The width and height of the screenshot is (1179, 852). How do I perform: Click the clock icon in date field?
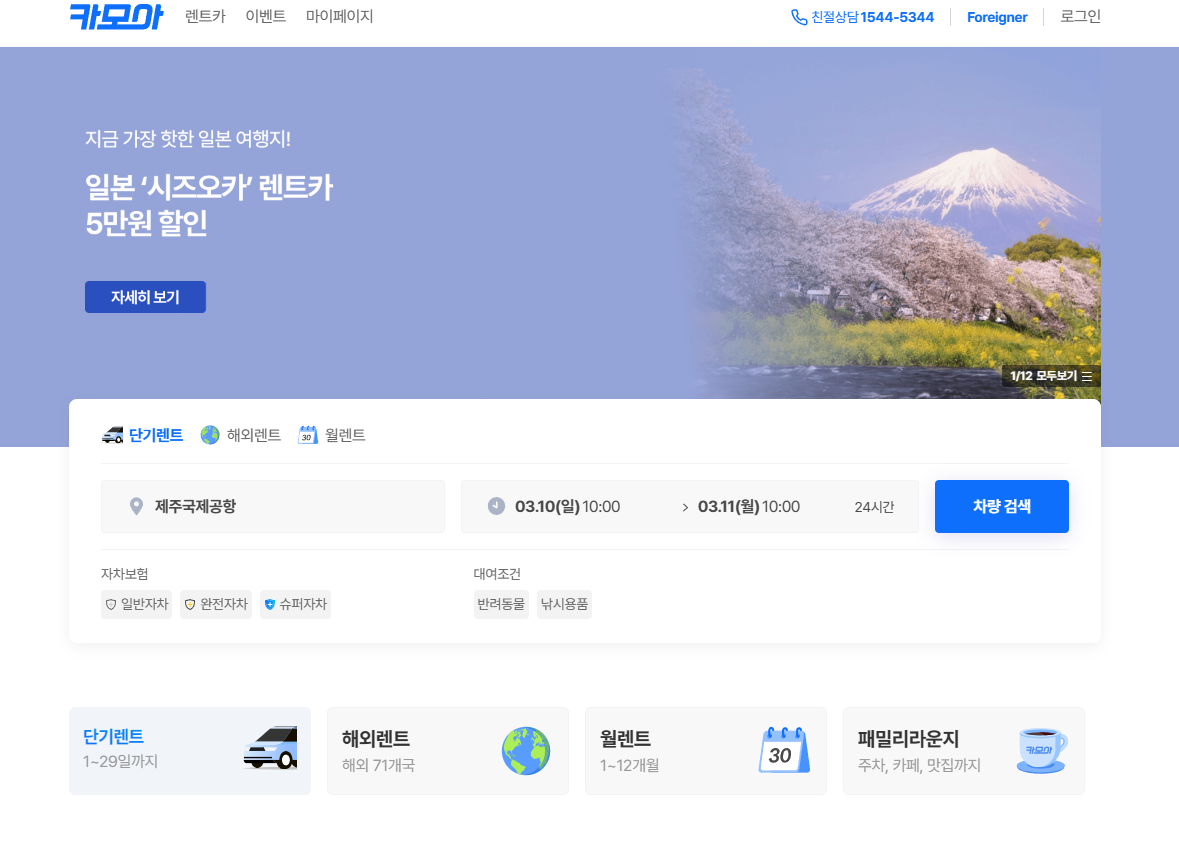coord(496,506)
